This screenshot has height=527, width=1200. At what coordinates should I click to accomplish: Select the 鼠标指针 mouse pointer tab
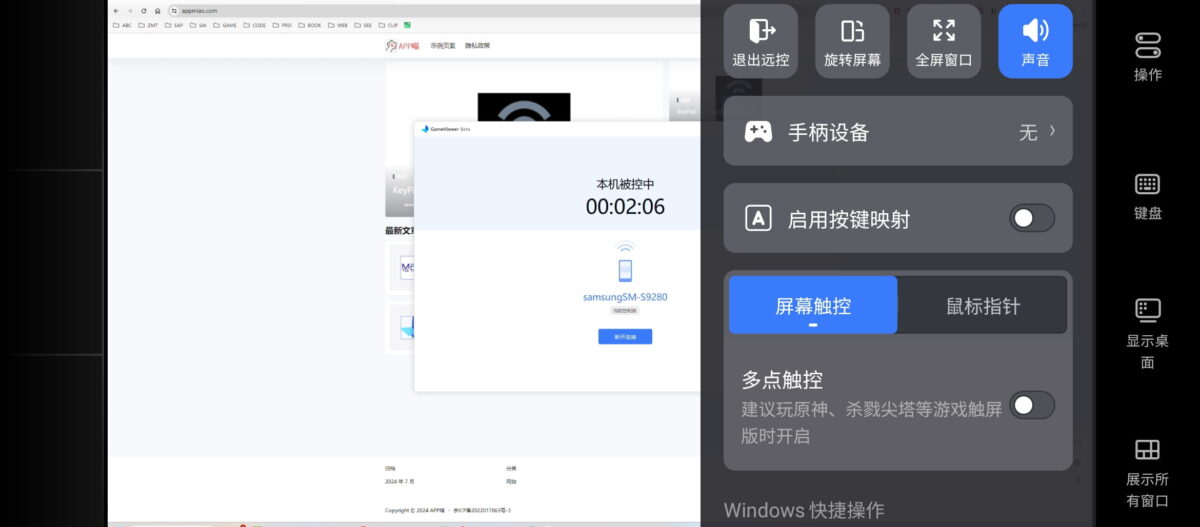[x=982, y=305]
